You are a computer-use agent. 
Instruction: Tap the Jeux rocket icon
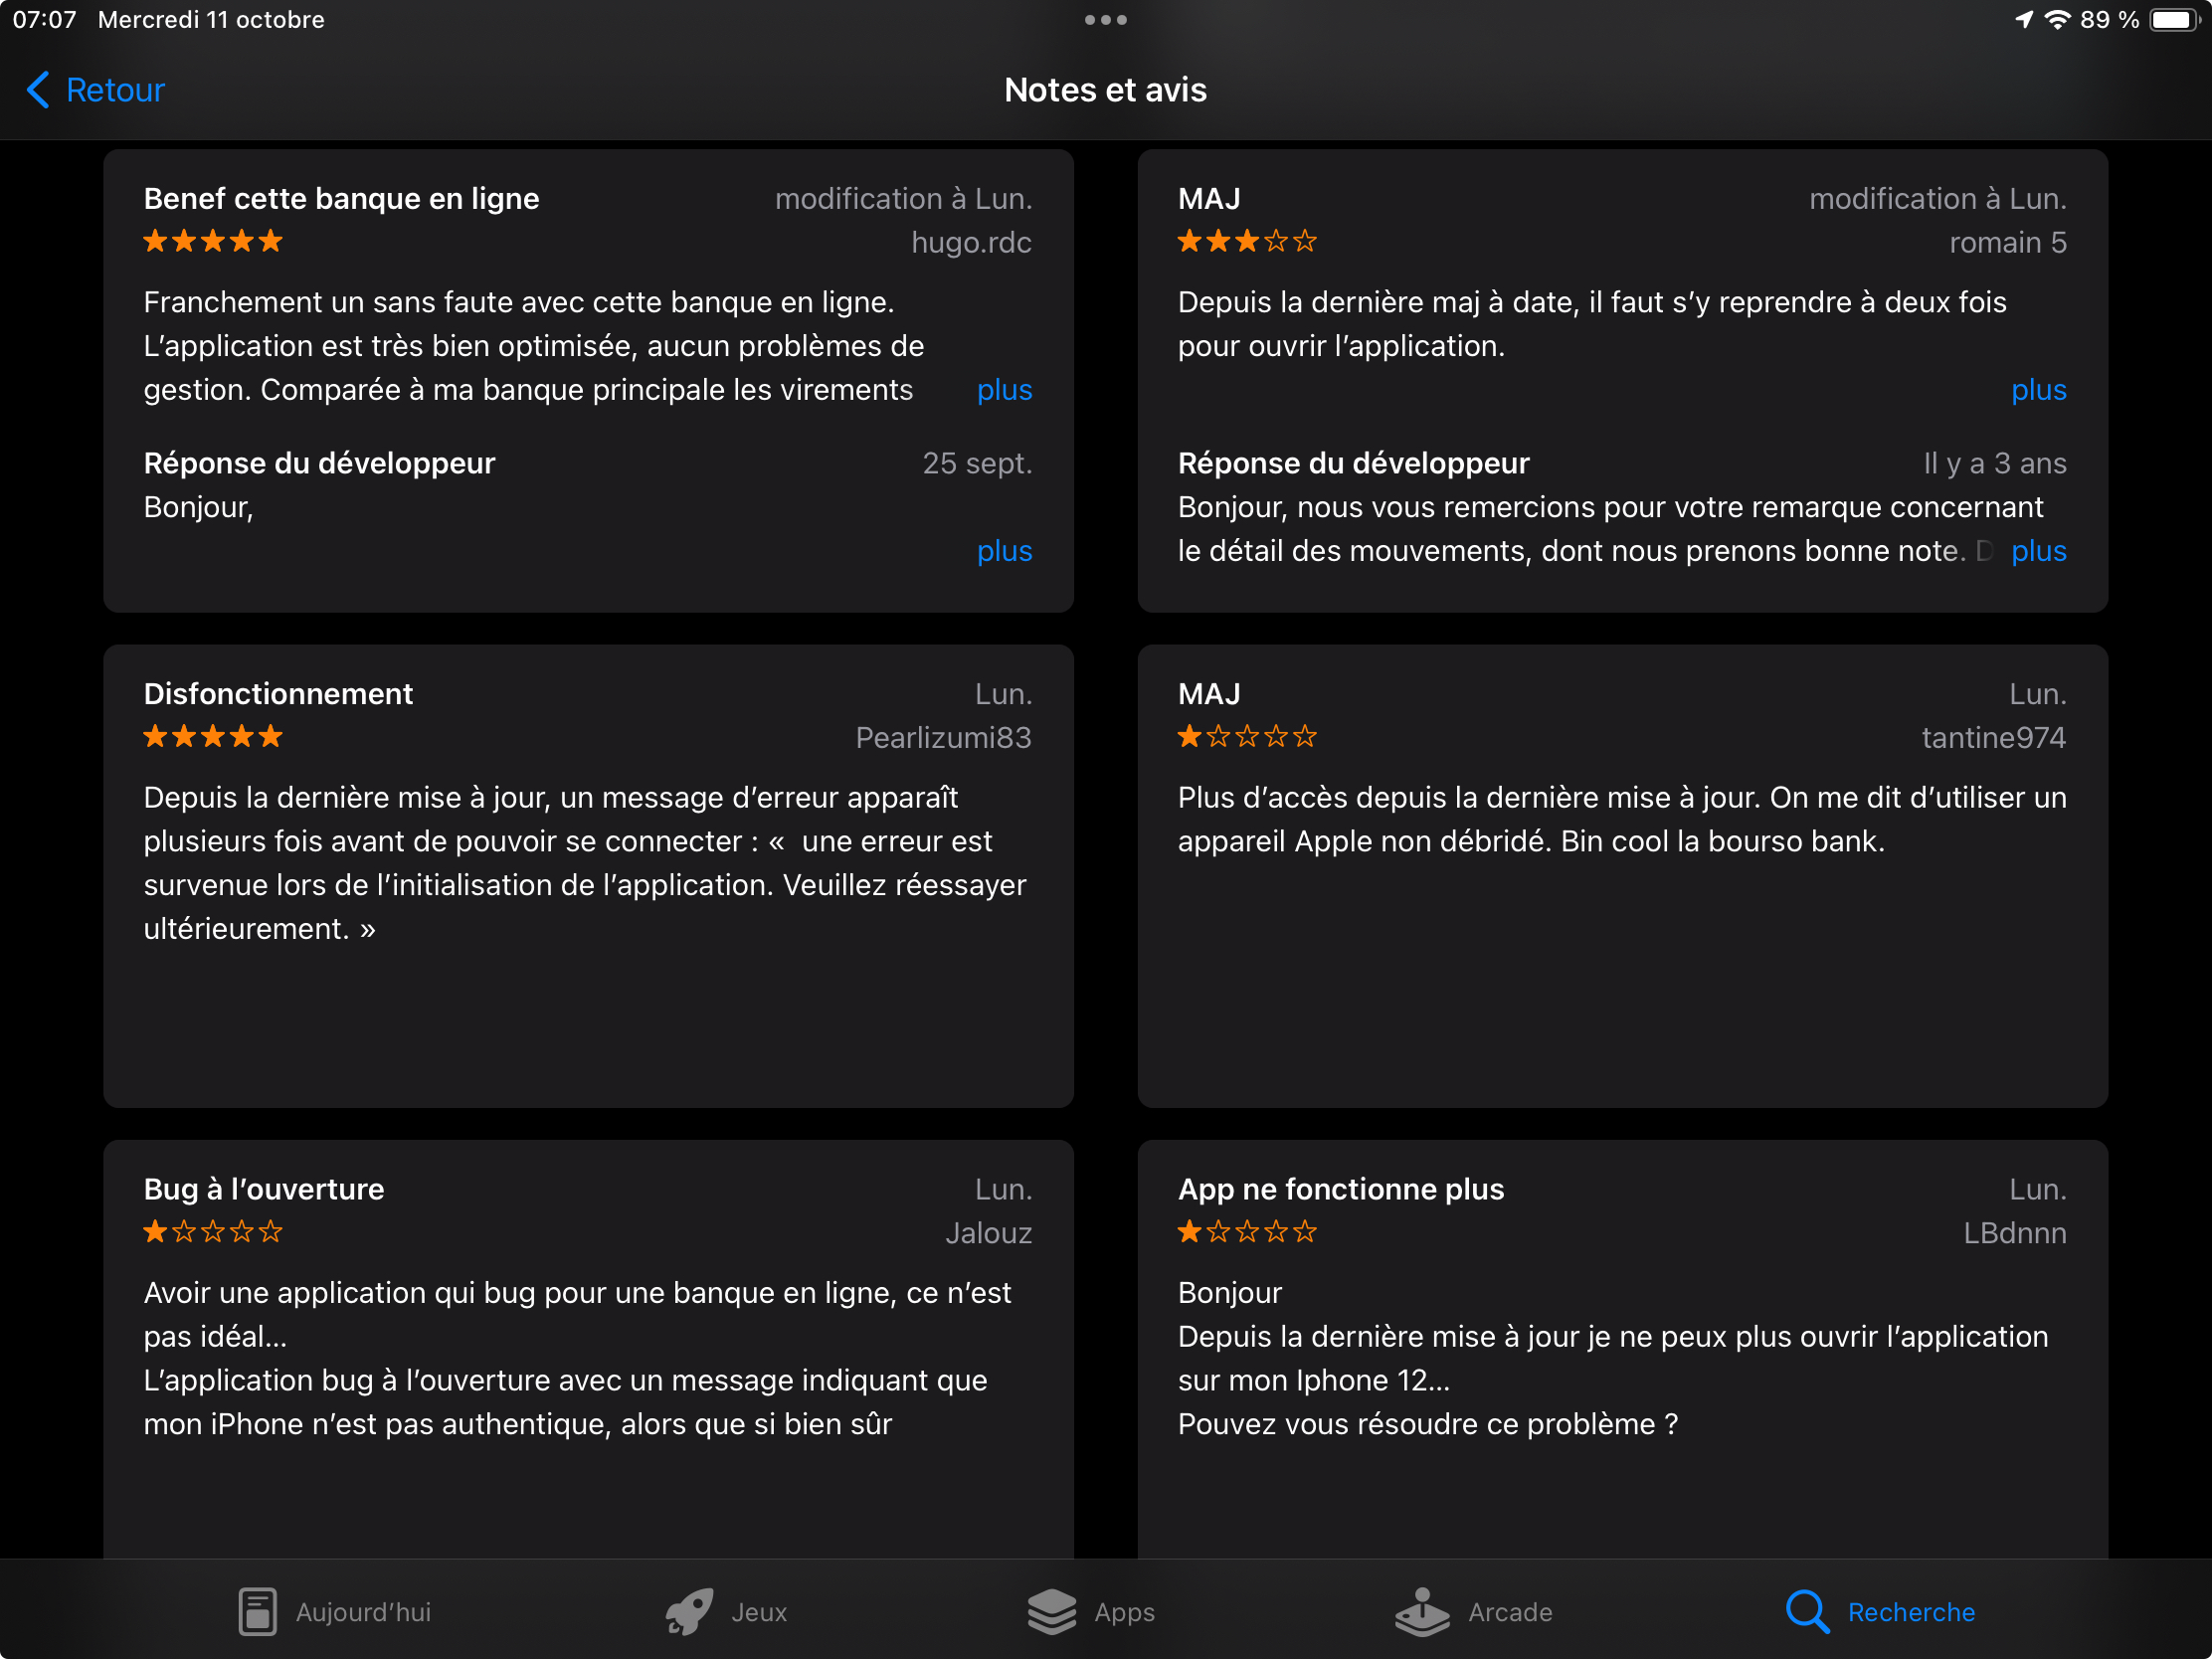coord(689,1611)
